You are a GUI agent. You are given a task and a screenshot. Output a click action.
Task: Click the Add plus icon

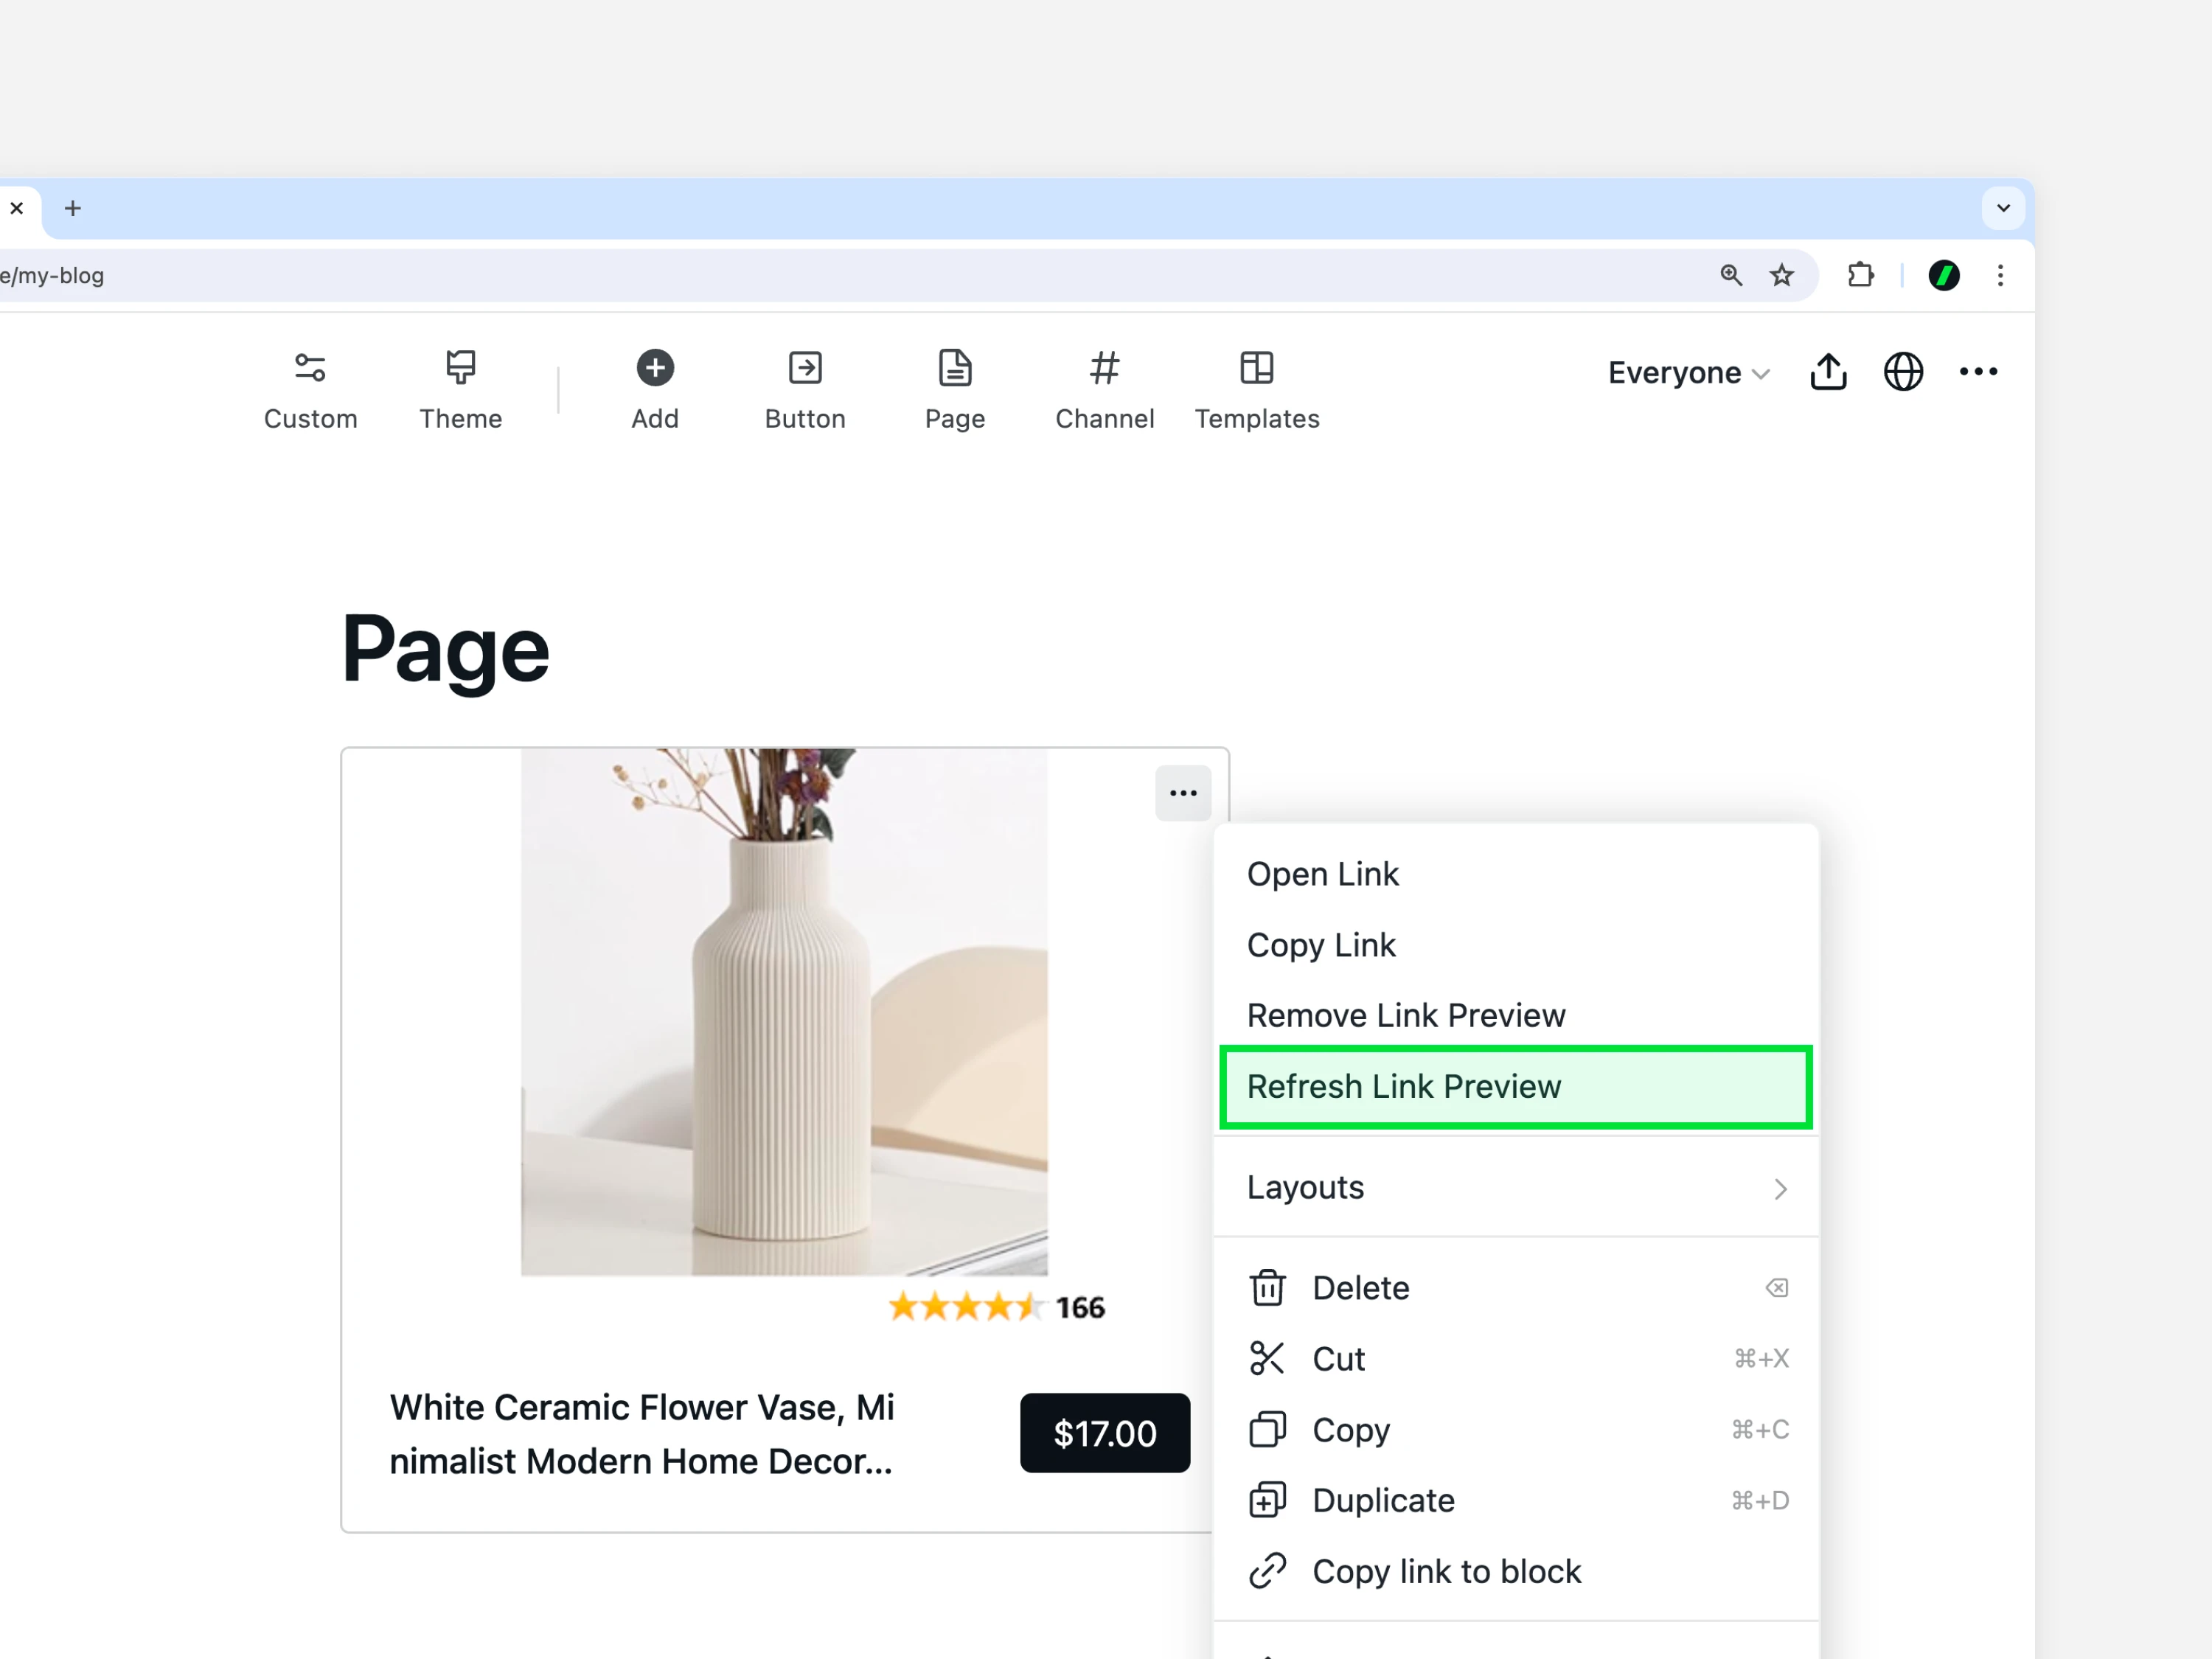pos(655,368)
